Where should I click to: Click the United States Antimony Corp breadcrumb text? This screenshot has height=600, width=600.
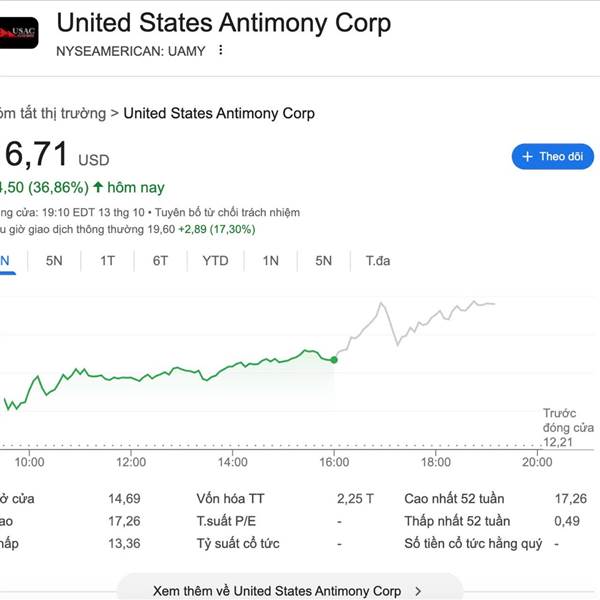coord(219,113)
